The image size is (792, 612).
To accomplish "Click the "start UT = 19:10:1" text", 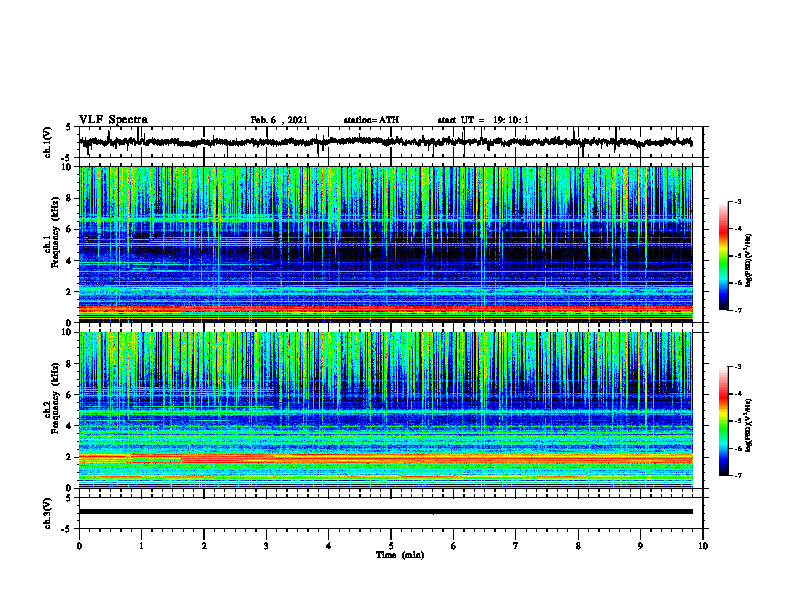I will click(483, 120).
